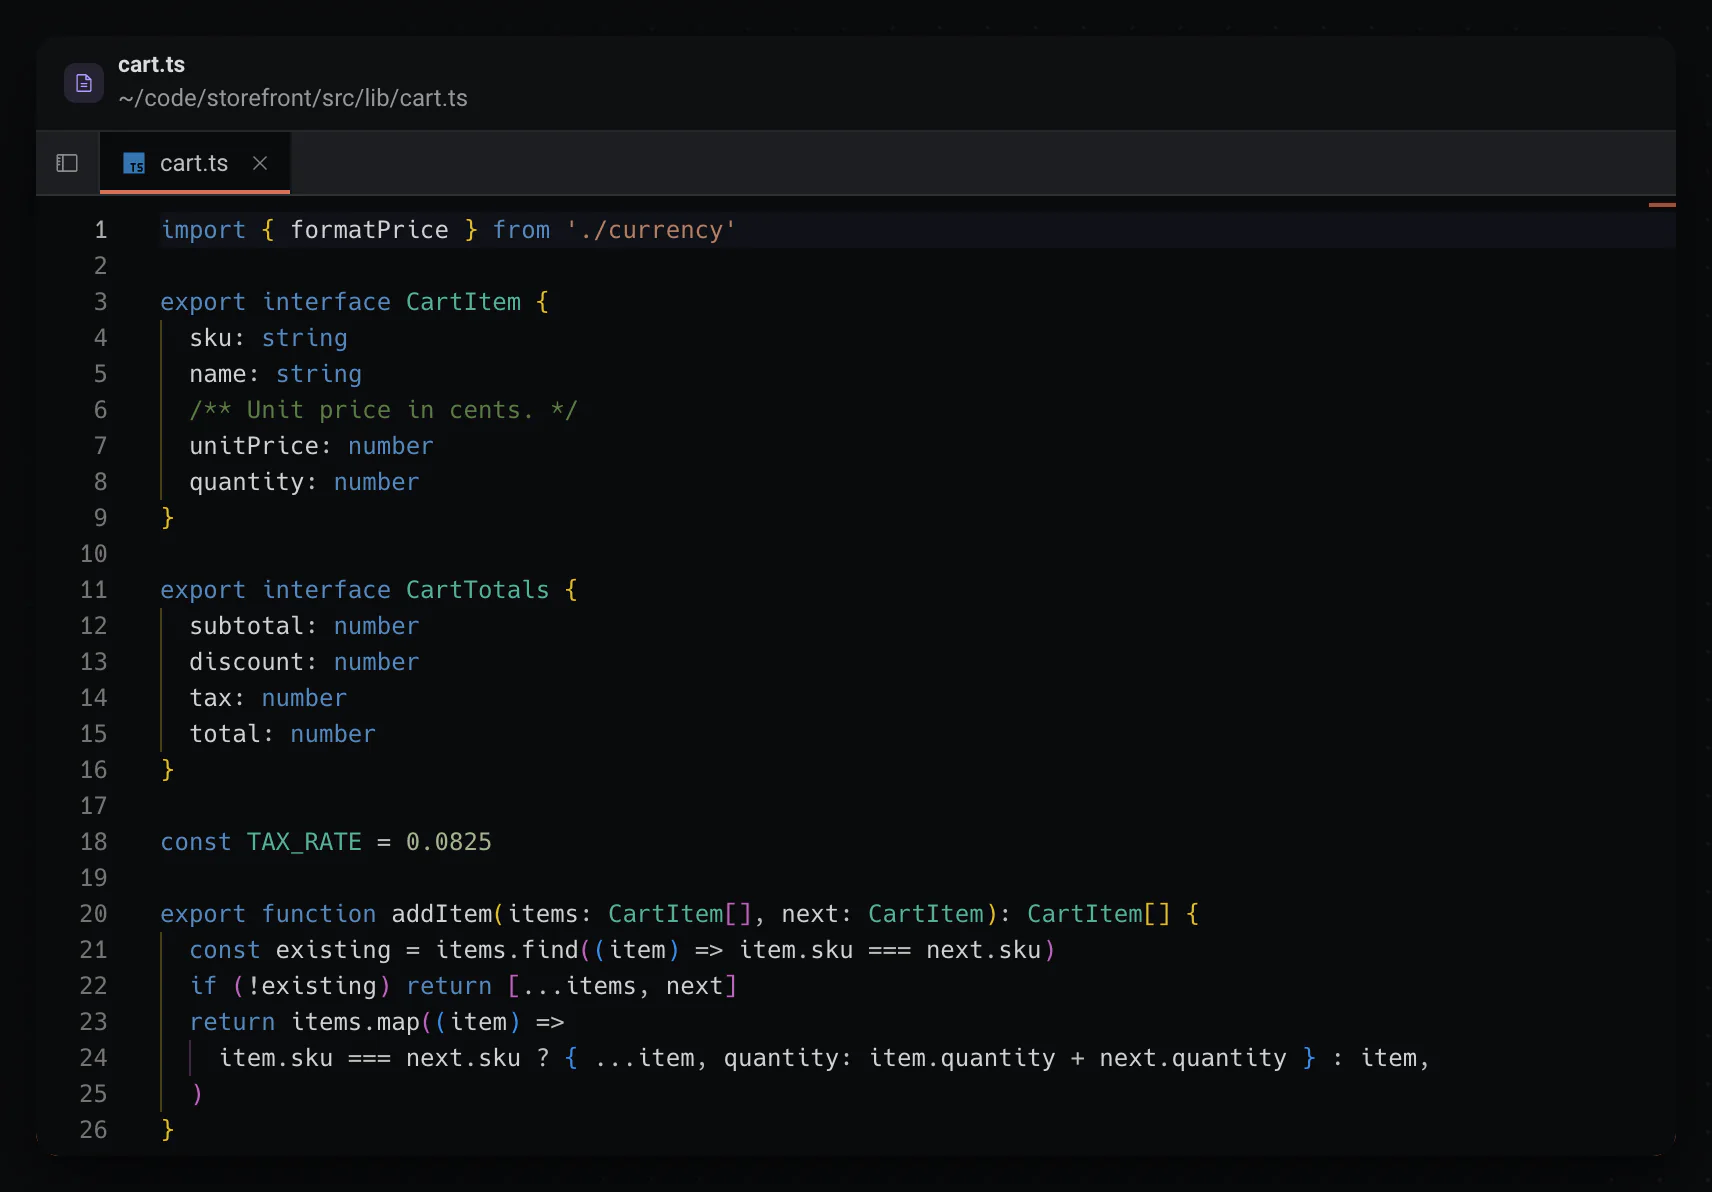Click 'CartTotals' interface name

478,590
